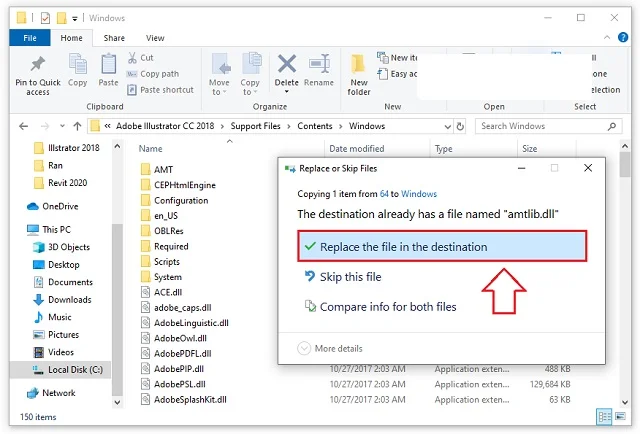The height and width of the screenshot is (434, 640).
Task: Click Adobe Illustrator CC 2018 breadcrumb
Action: pyautogui.click(x=165, y=126)
